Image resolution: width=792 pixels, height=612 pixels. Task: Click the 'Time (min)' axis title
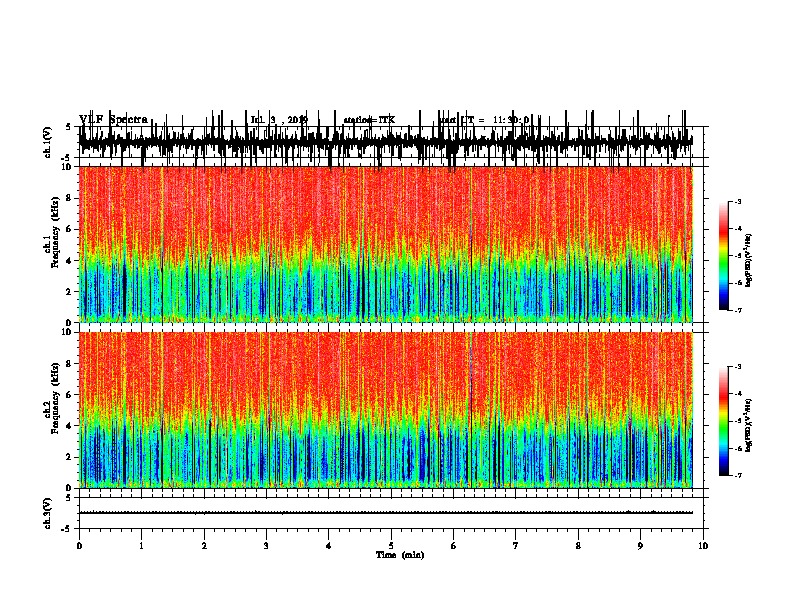(400, 555)
